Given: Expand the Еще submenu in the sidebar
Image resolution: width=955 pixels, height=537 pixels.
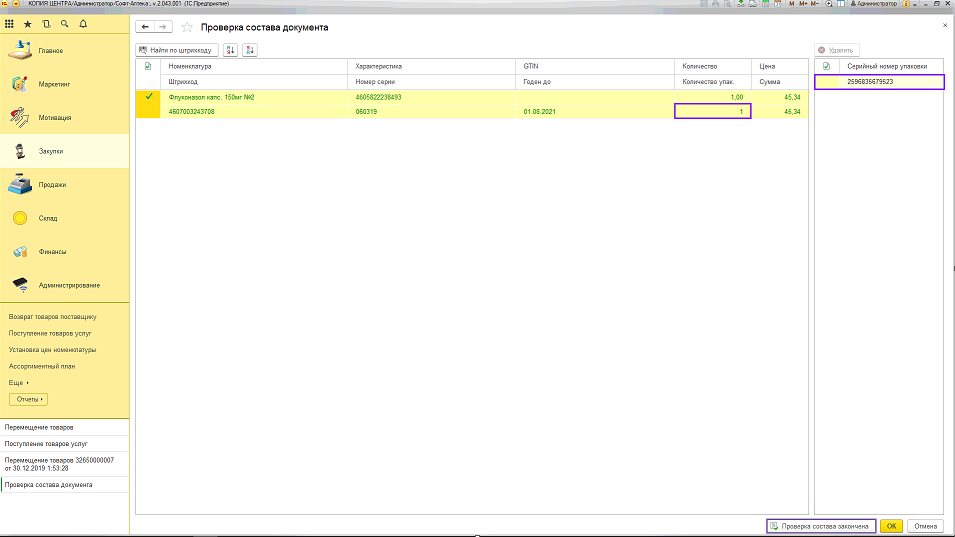Looking at the screenshot, I should pyautogui.click(x=19, y=383).
